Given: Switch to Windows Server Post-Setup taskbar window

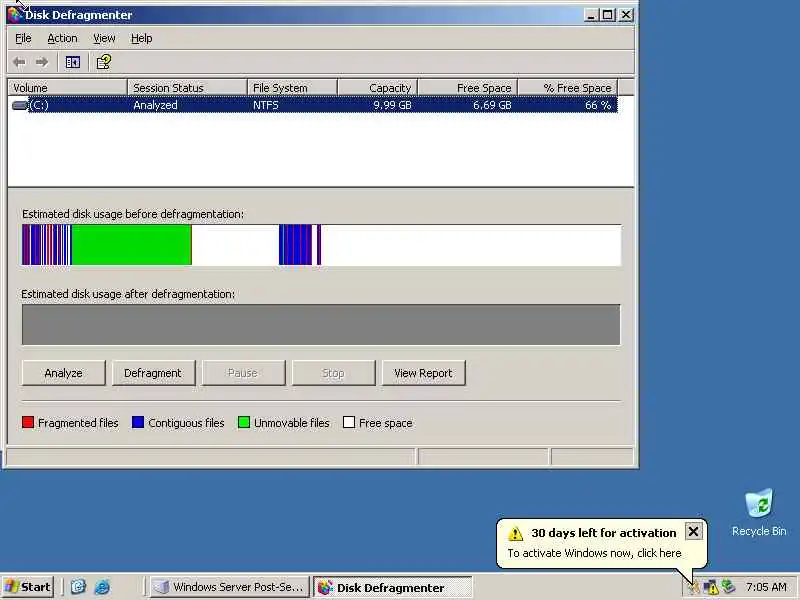Looking at the screenshot, I should (229, 587).
